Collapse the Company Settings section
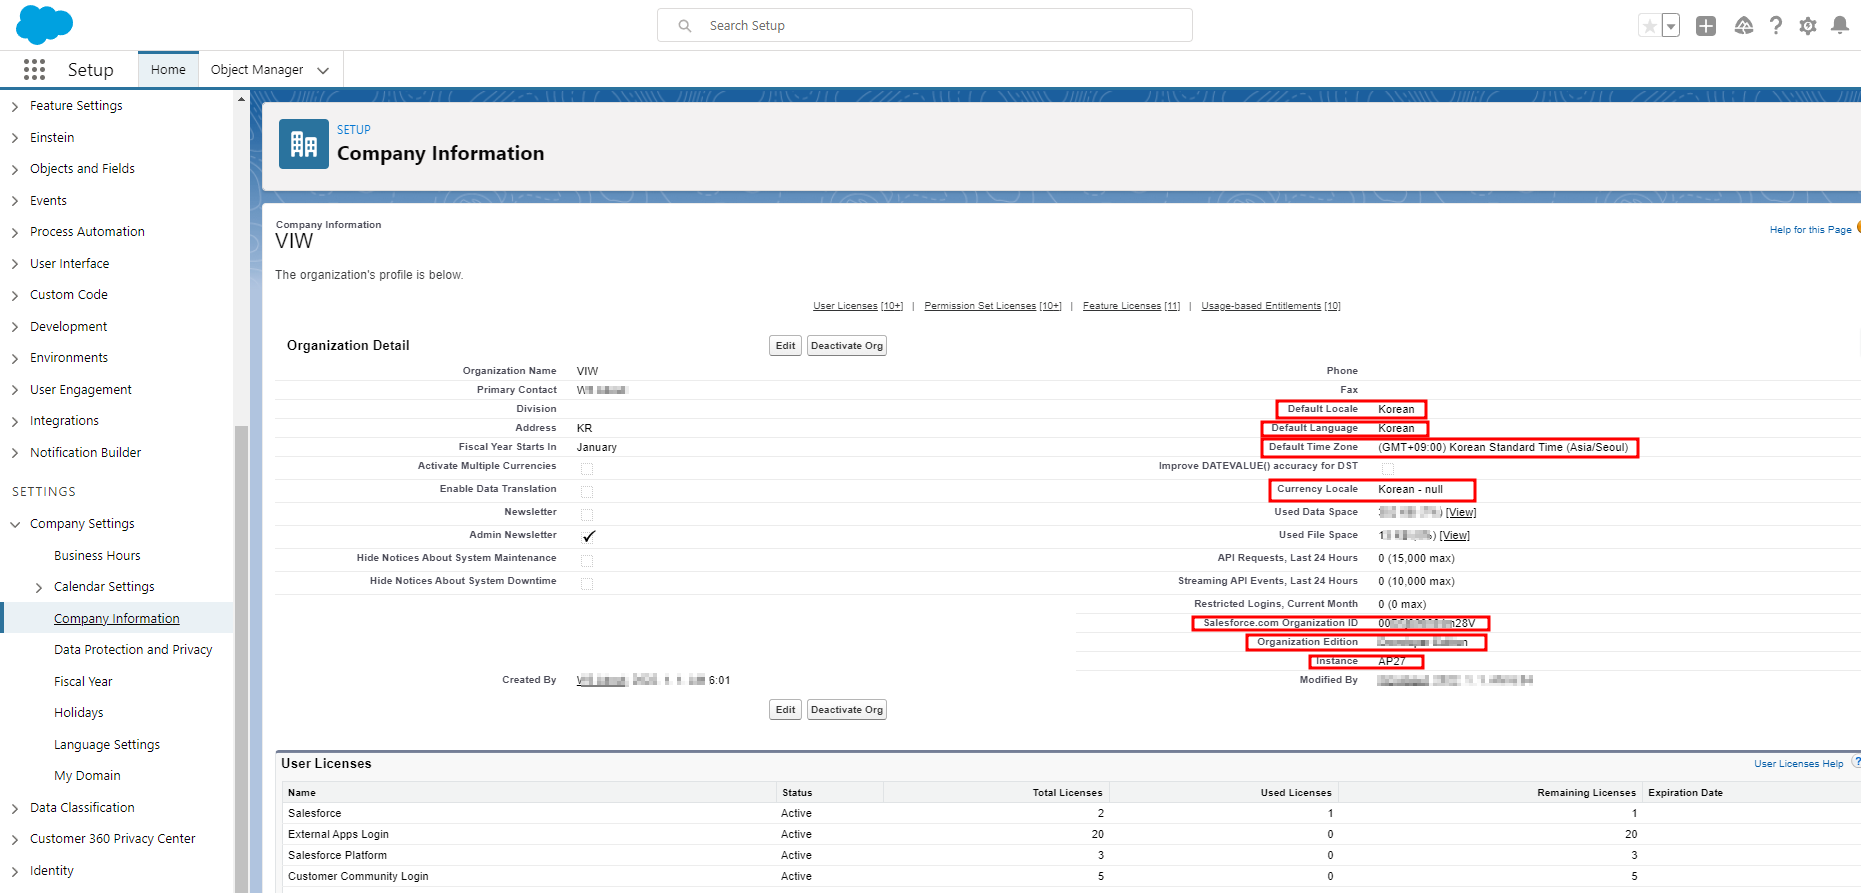Image resolution: width=1861 pixels, height=893 pixels. point(15,524)
